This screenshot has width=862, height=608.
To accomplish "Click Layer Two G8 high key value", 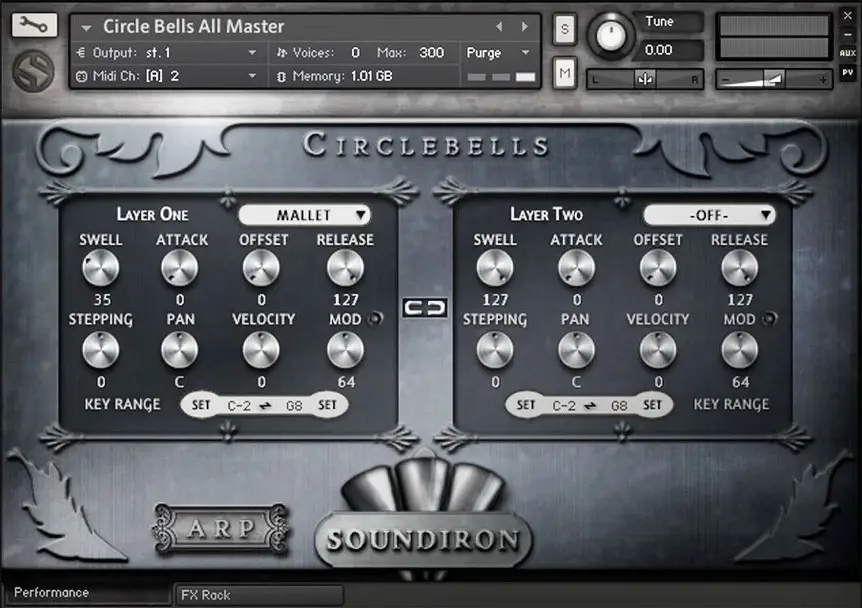I will (x=619, y=406).
